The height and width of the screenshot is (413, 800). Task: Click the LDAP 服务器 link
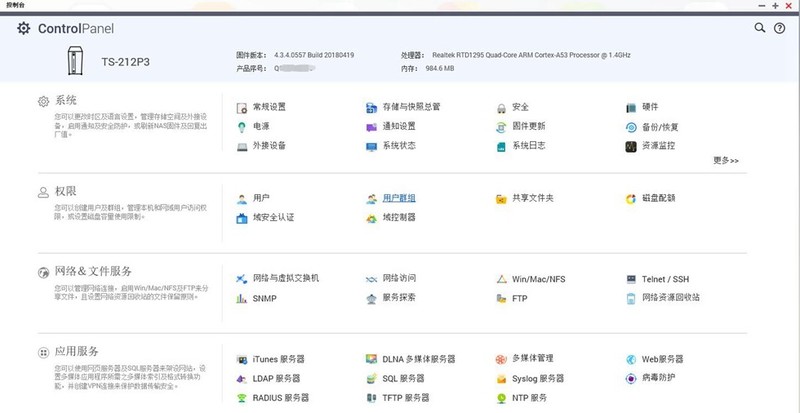tap(276, 379)
